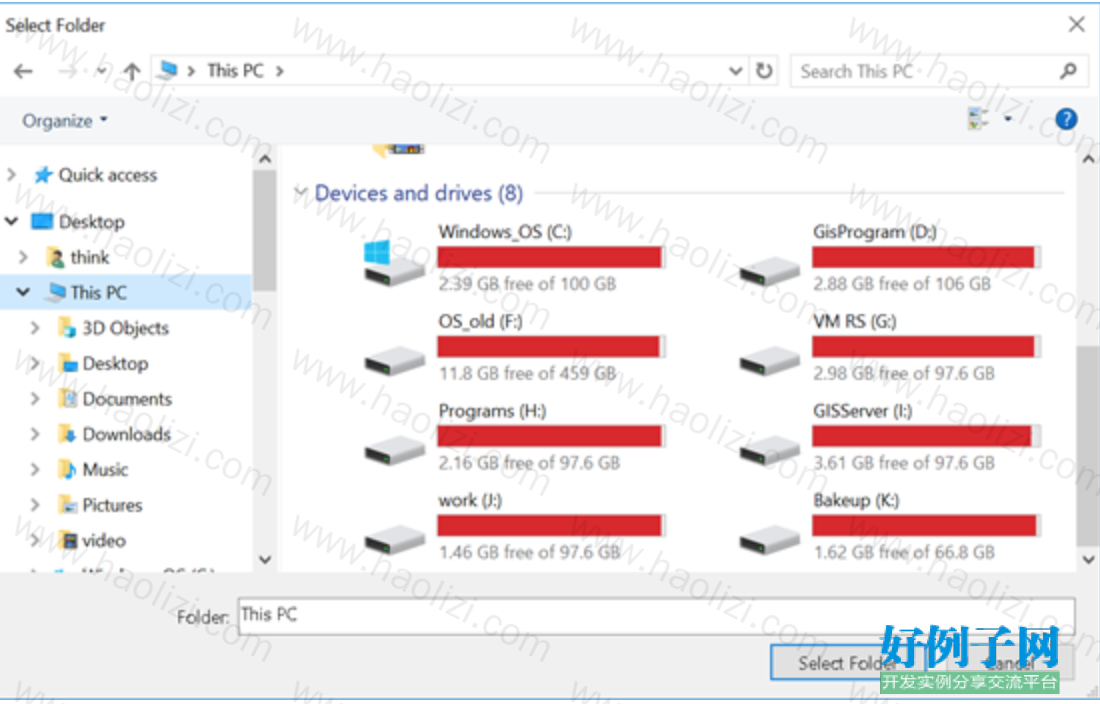
Task: Select video folder in the tree
Action: [x=103, y=540]
